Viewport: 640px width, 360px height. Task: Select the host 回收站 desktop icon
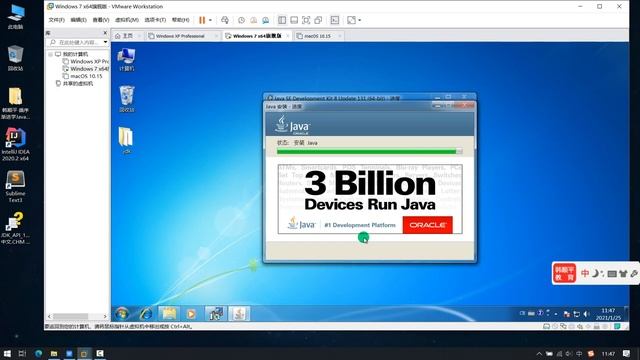coord(15,58)
